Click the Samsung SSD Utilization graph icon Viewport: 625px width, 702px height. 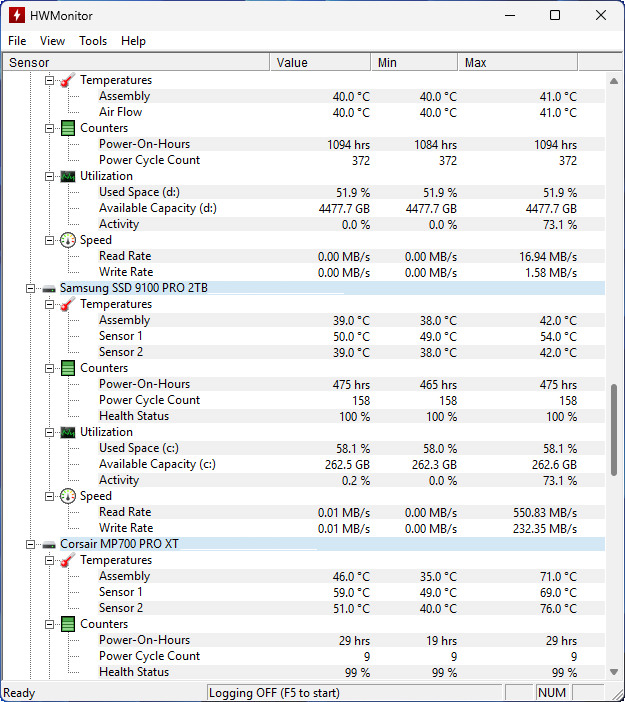68,432
